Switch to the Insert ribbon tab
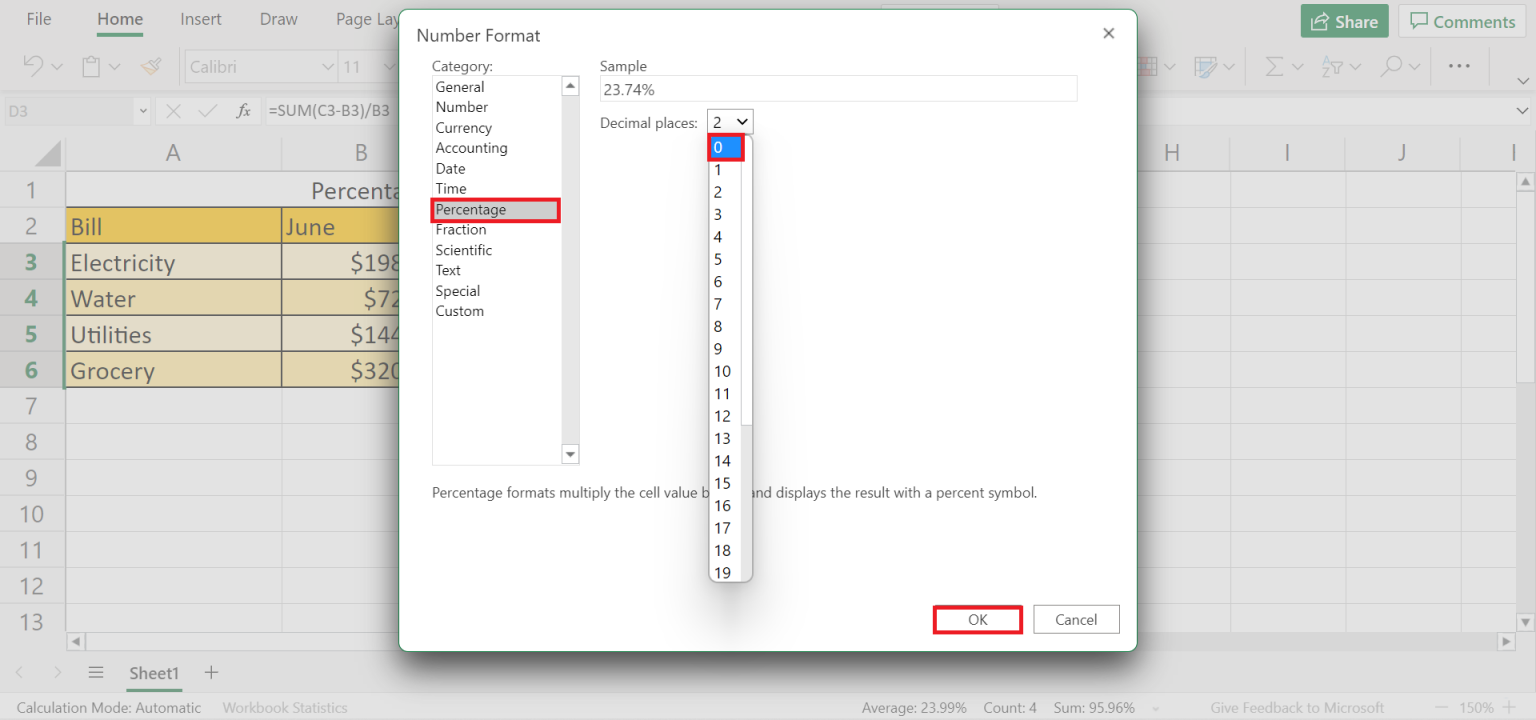This screenshot has width=1536, height=720. [x=200, y=18]
